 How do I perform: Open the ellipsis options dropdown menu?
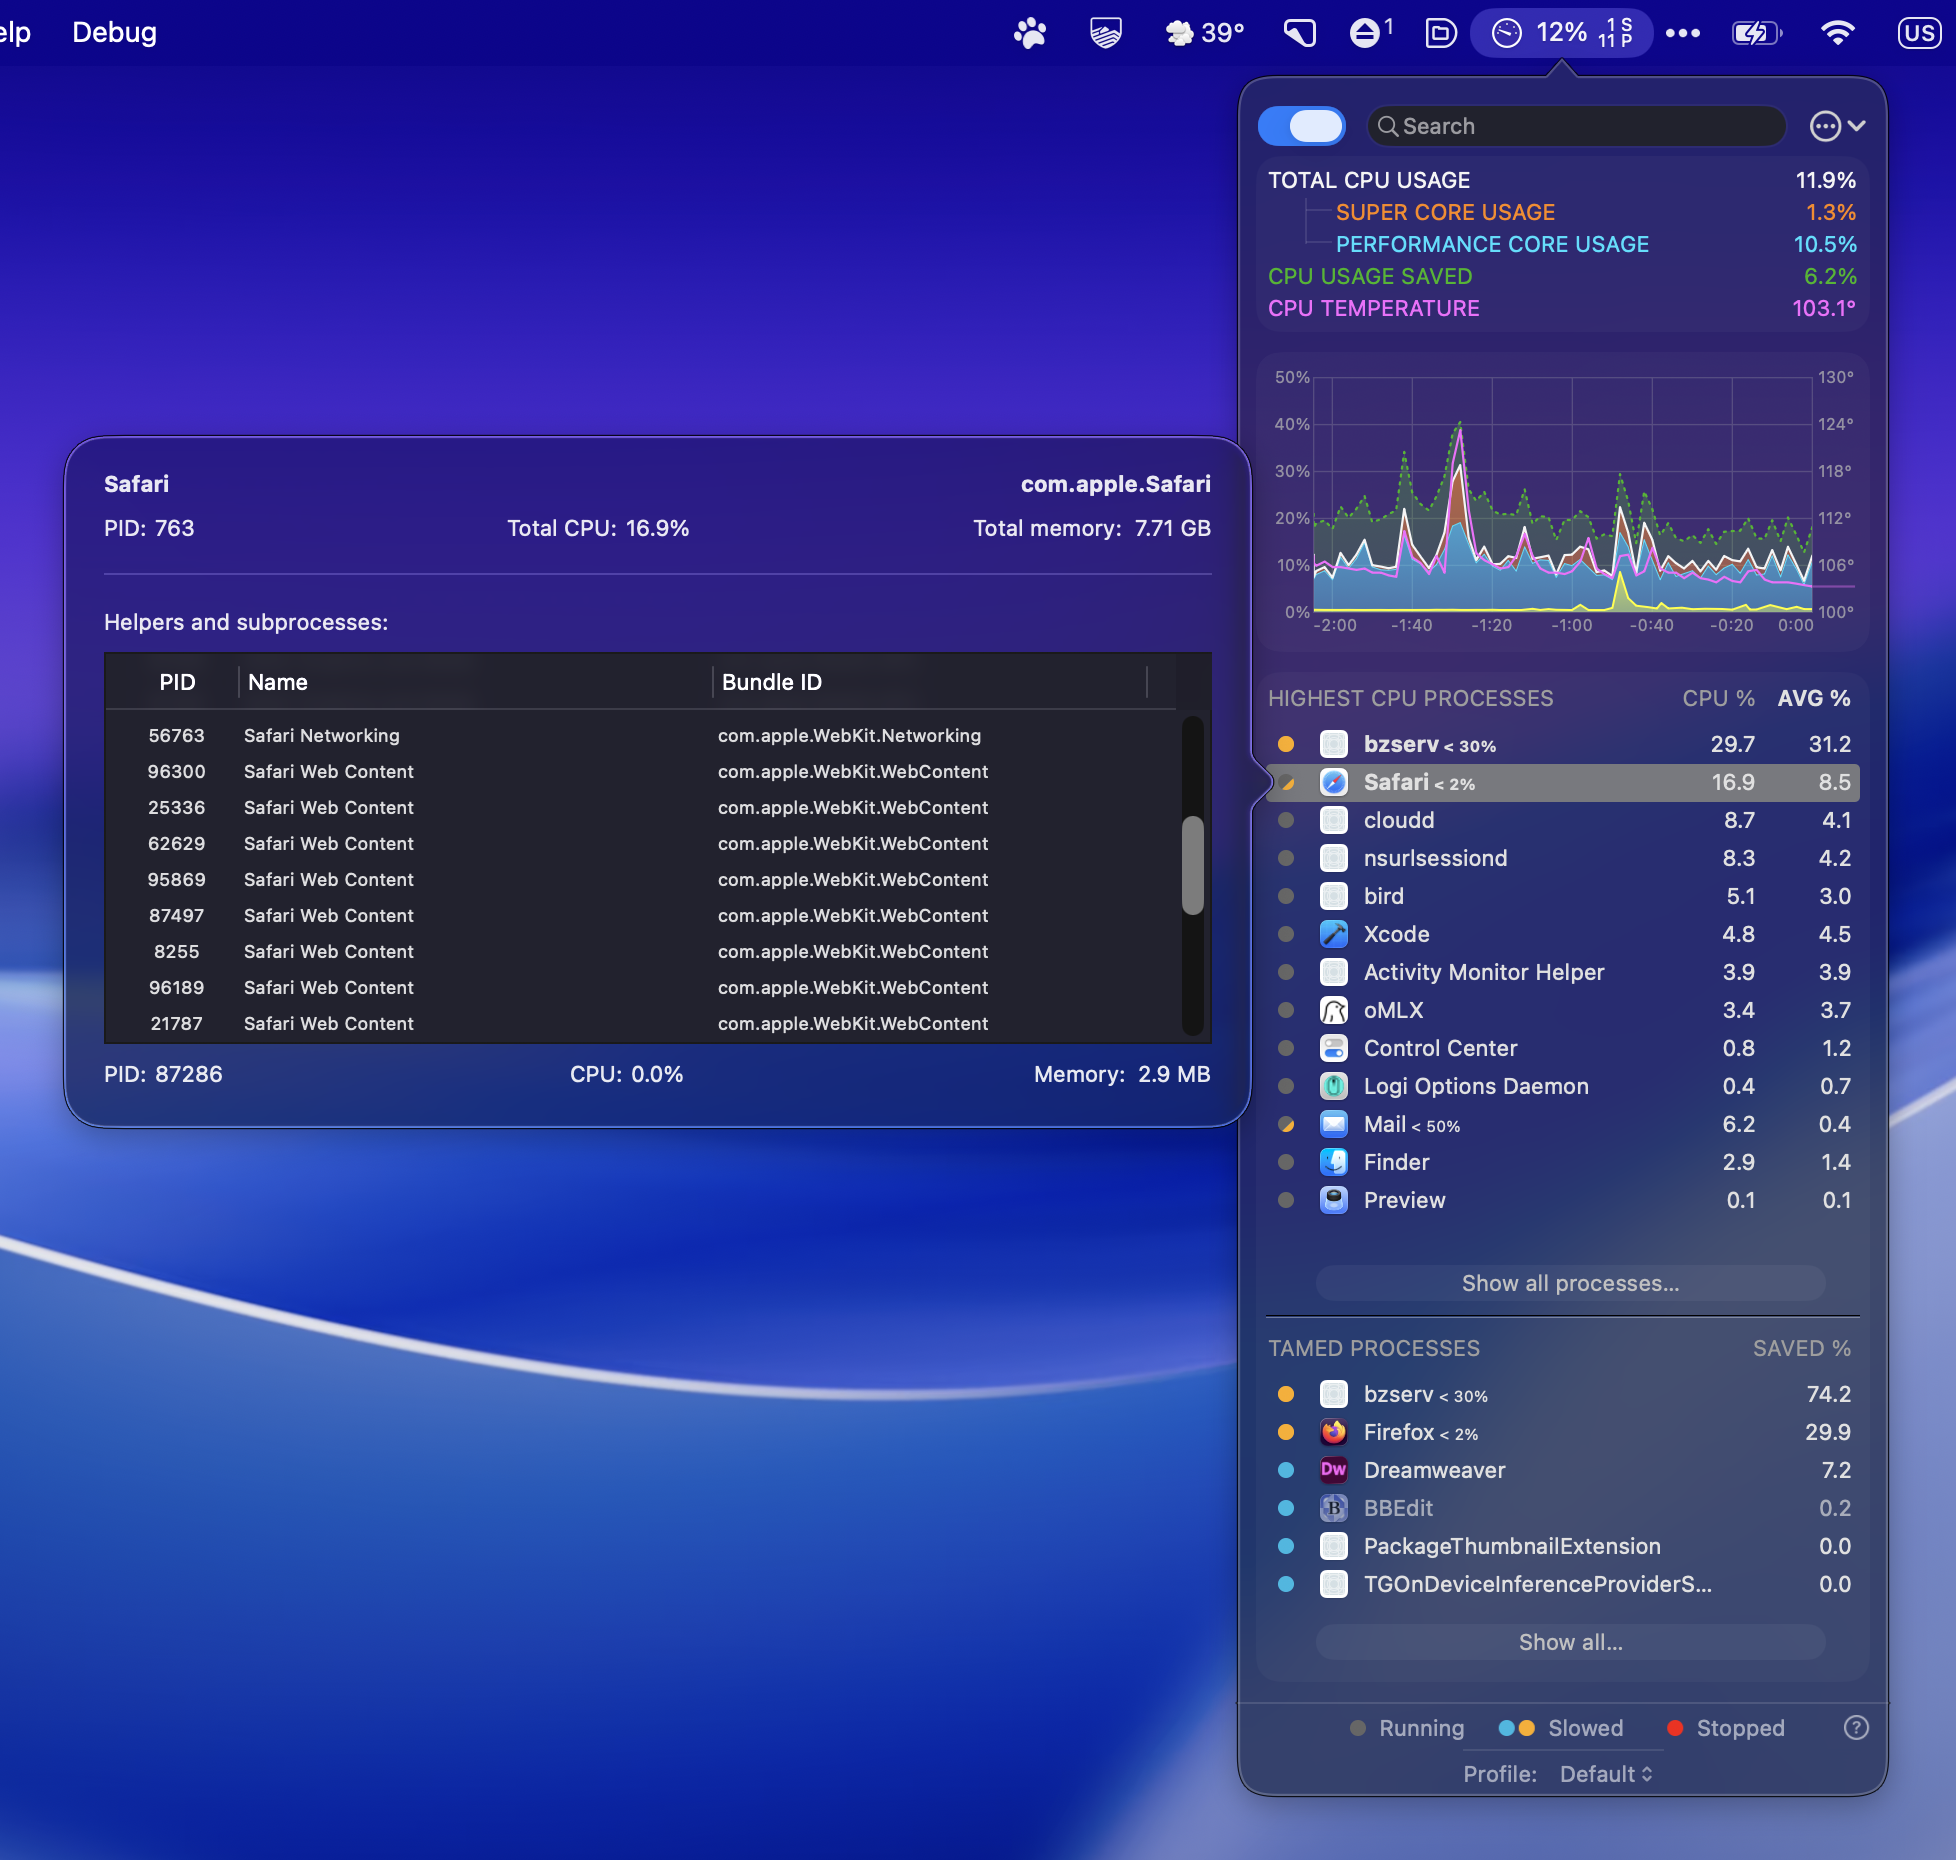click(x=1837, y=126)
